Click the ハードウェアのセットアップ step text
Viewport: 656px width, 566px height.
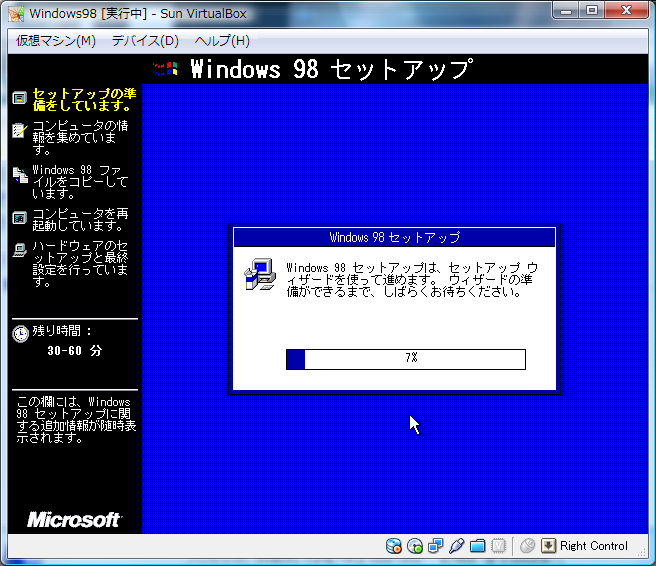80,264
